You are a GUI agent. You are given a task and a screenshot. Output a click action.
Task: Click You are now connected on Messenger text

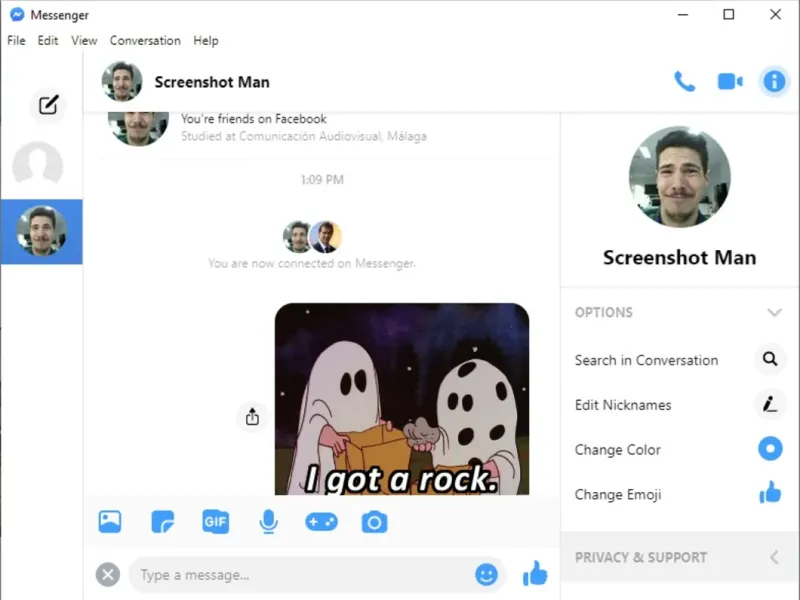312,263
